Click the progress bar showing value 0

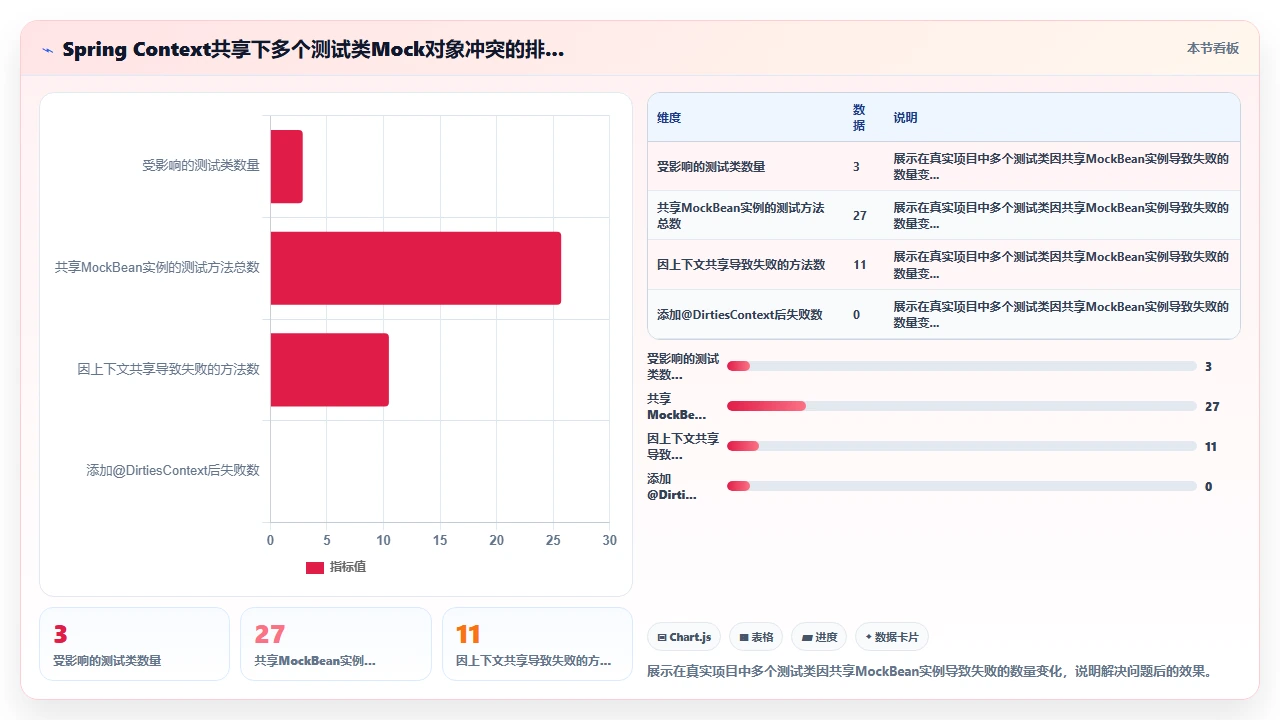pyautogui.click(x=961, y=486)
